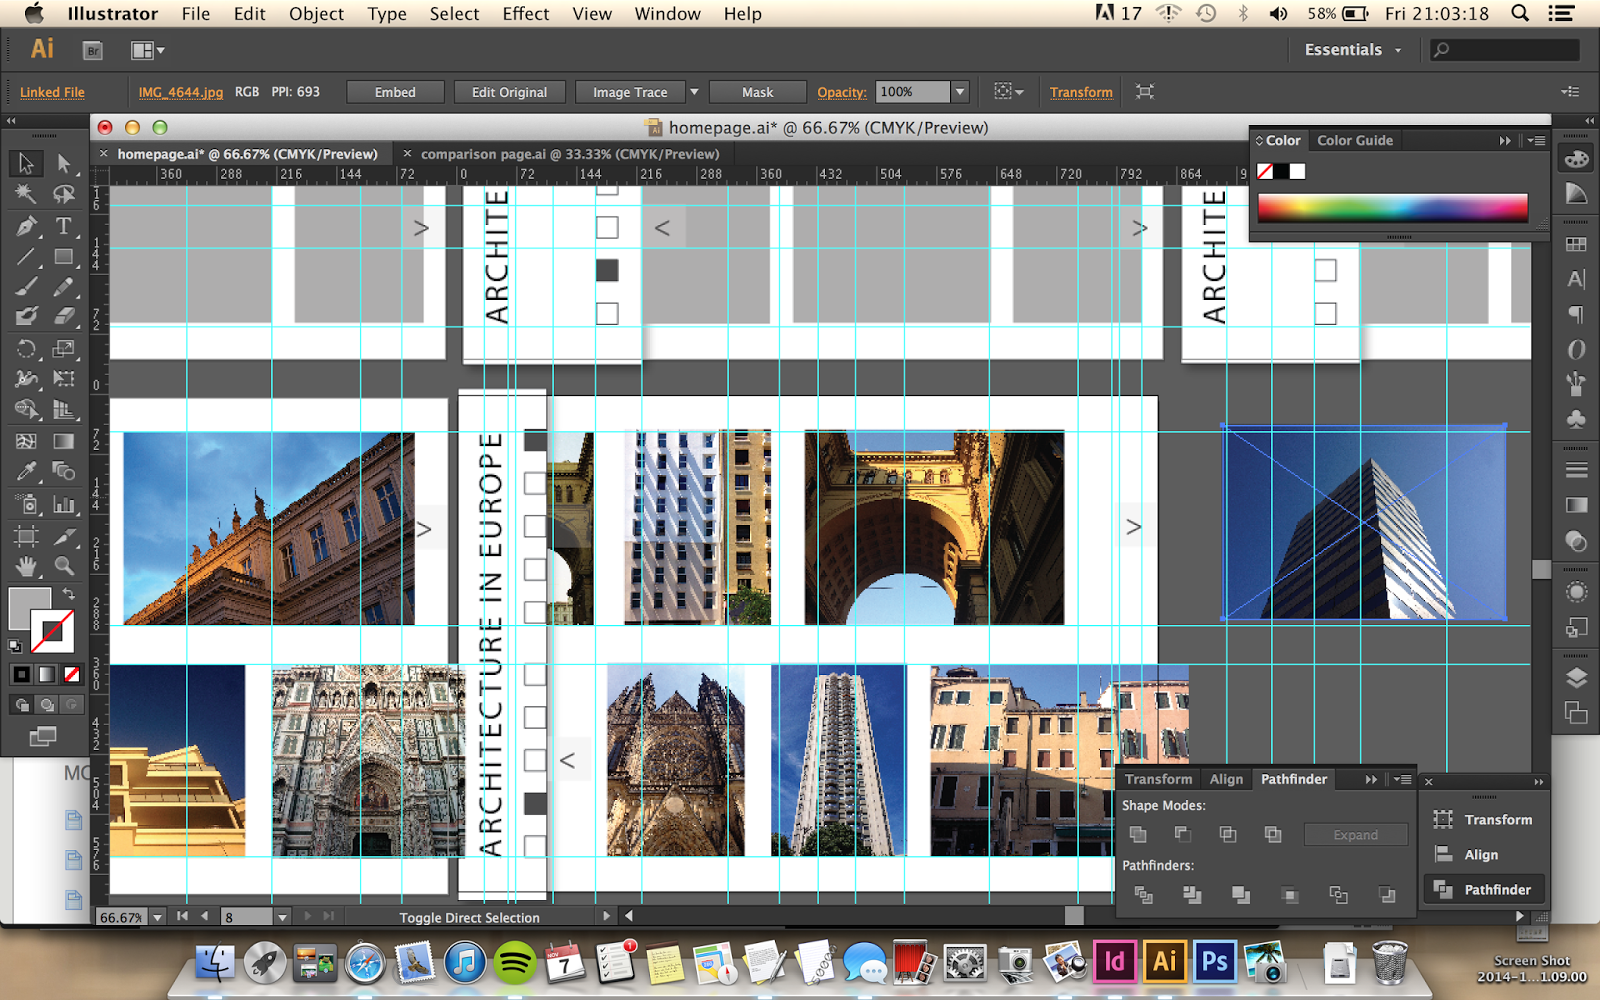Open the Essentials workspace switcher
The width and height of the screenshot is (1600, 1000).
(1352, 50)
